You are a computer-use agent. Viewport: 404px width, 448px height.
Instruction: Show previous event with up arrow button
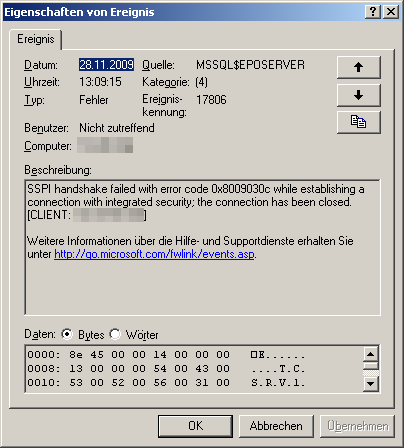(x=359, y=67)
